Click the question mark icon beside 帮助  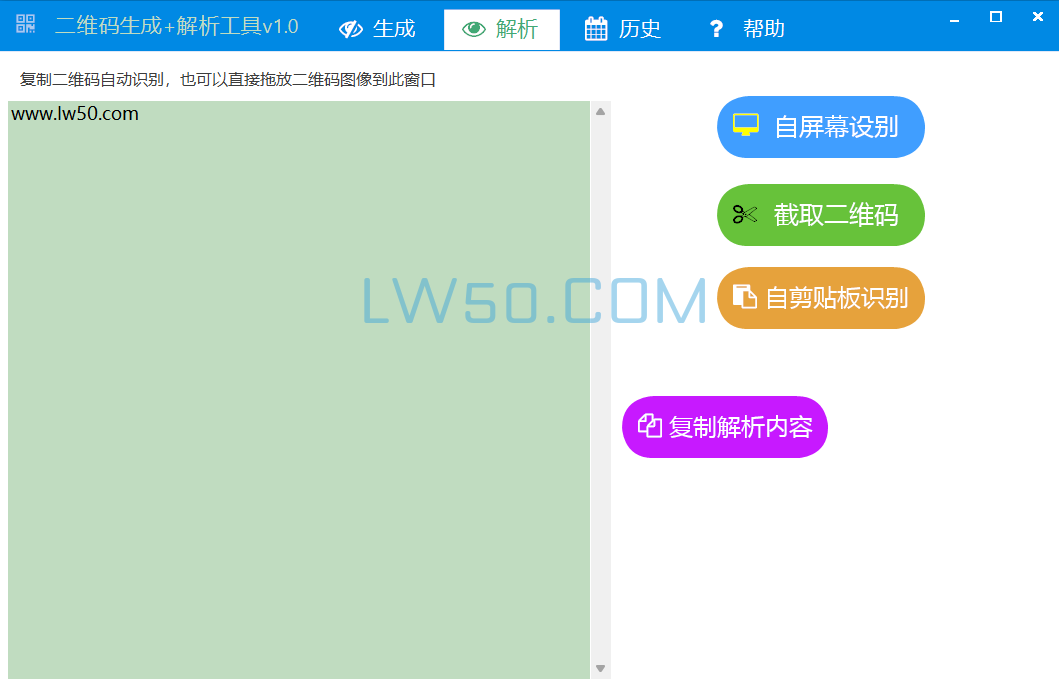click(x=716, y=28)
